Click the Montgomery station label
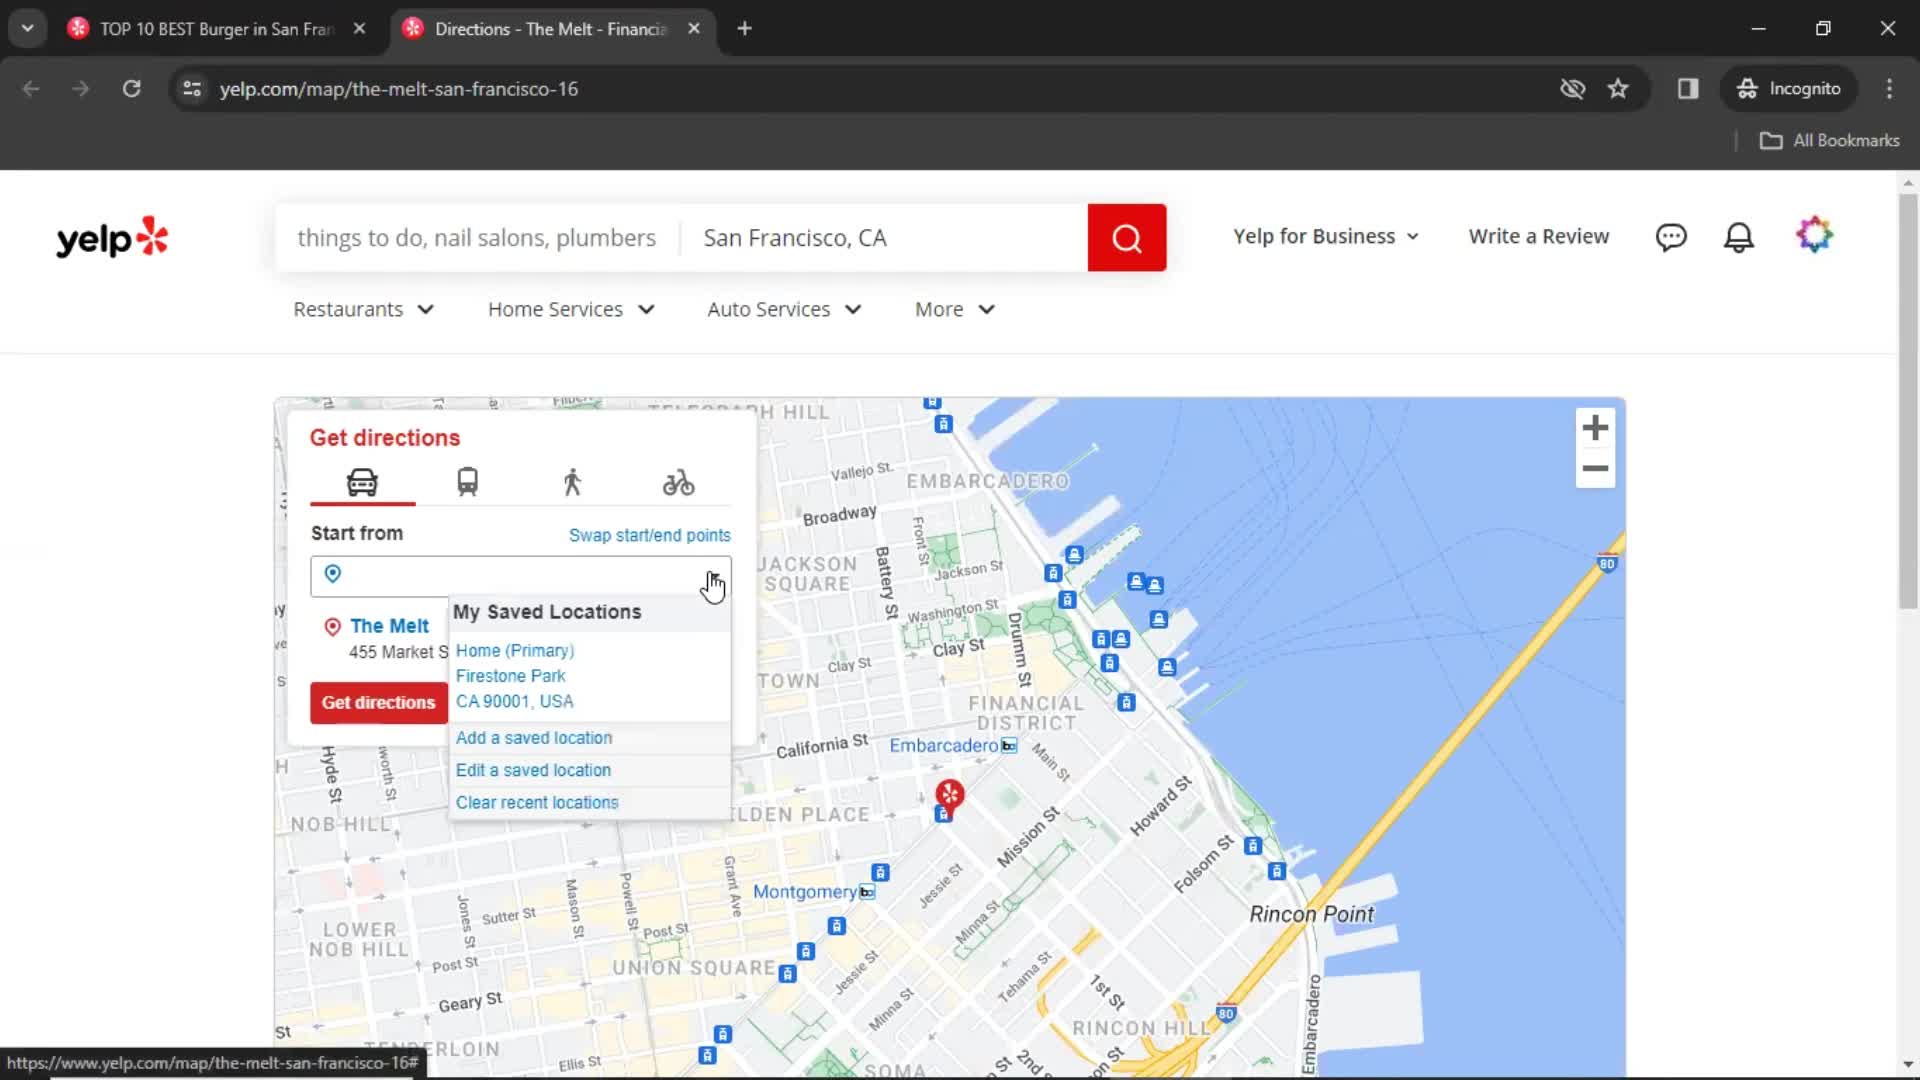Image resolution: width=1920 pixels, height=1080 pixels. click(805, 892)
